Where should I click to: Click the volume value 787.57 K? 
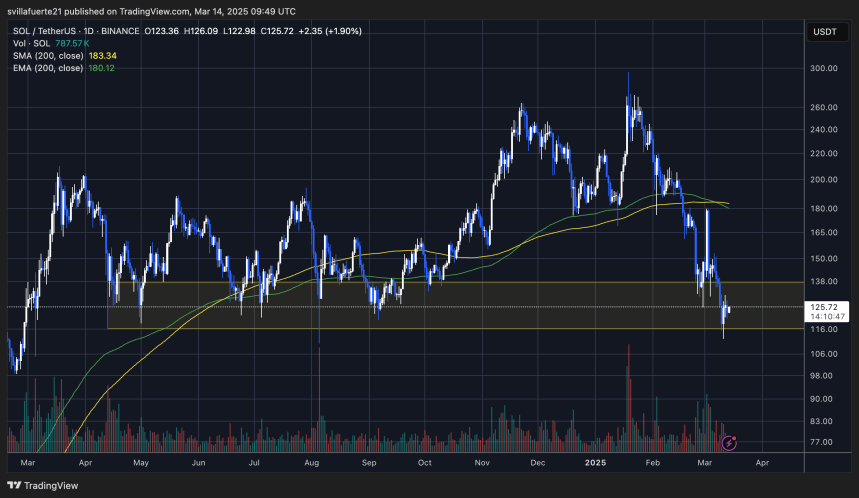click(72, 44)
